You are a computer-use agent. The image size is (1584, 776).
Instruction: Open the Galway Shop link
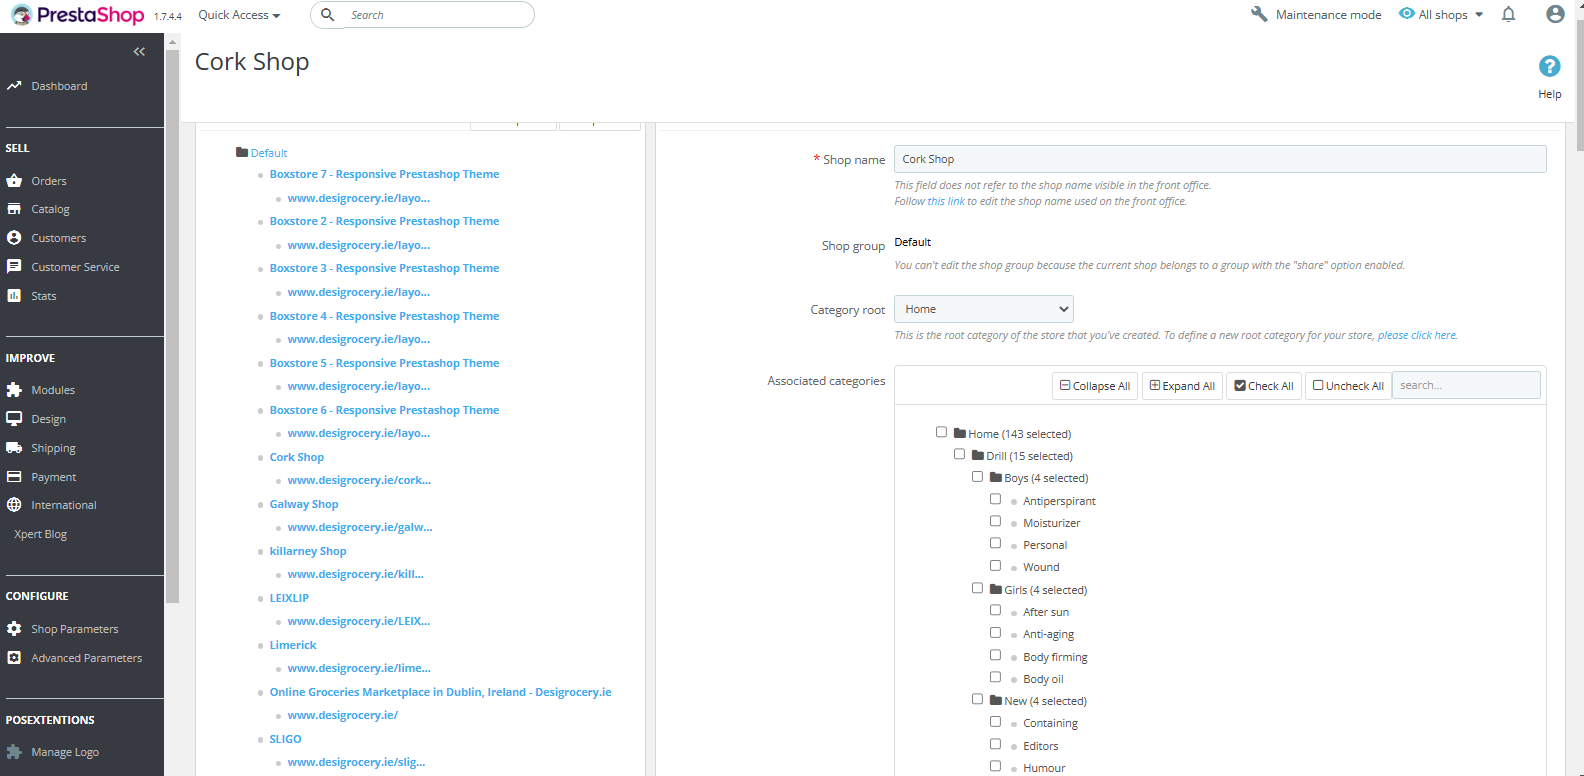pyautogui.click(x=304, y=504)
